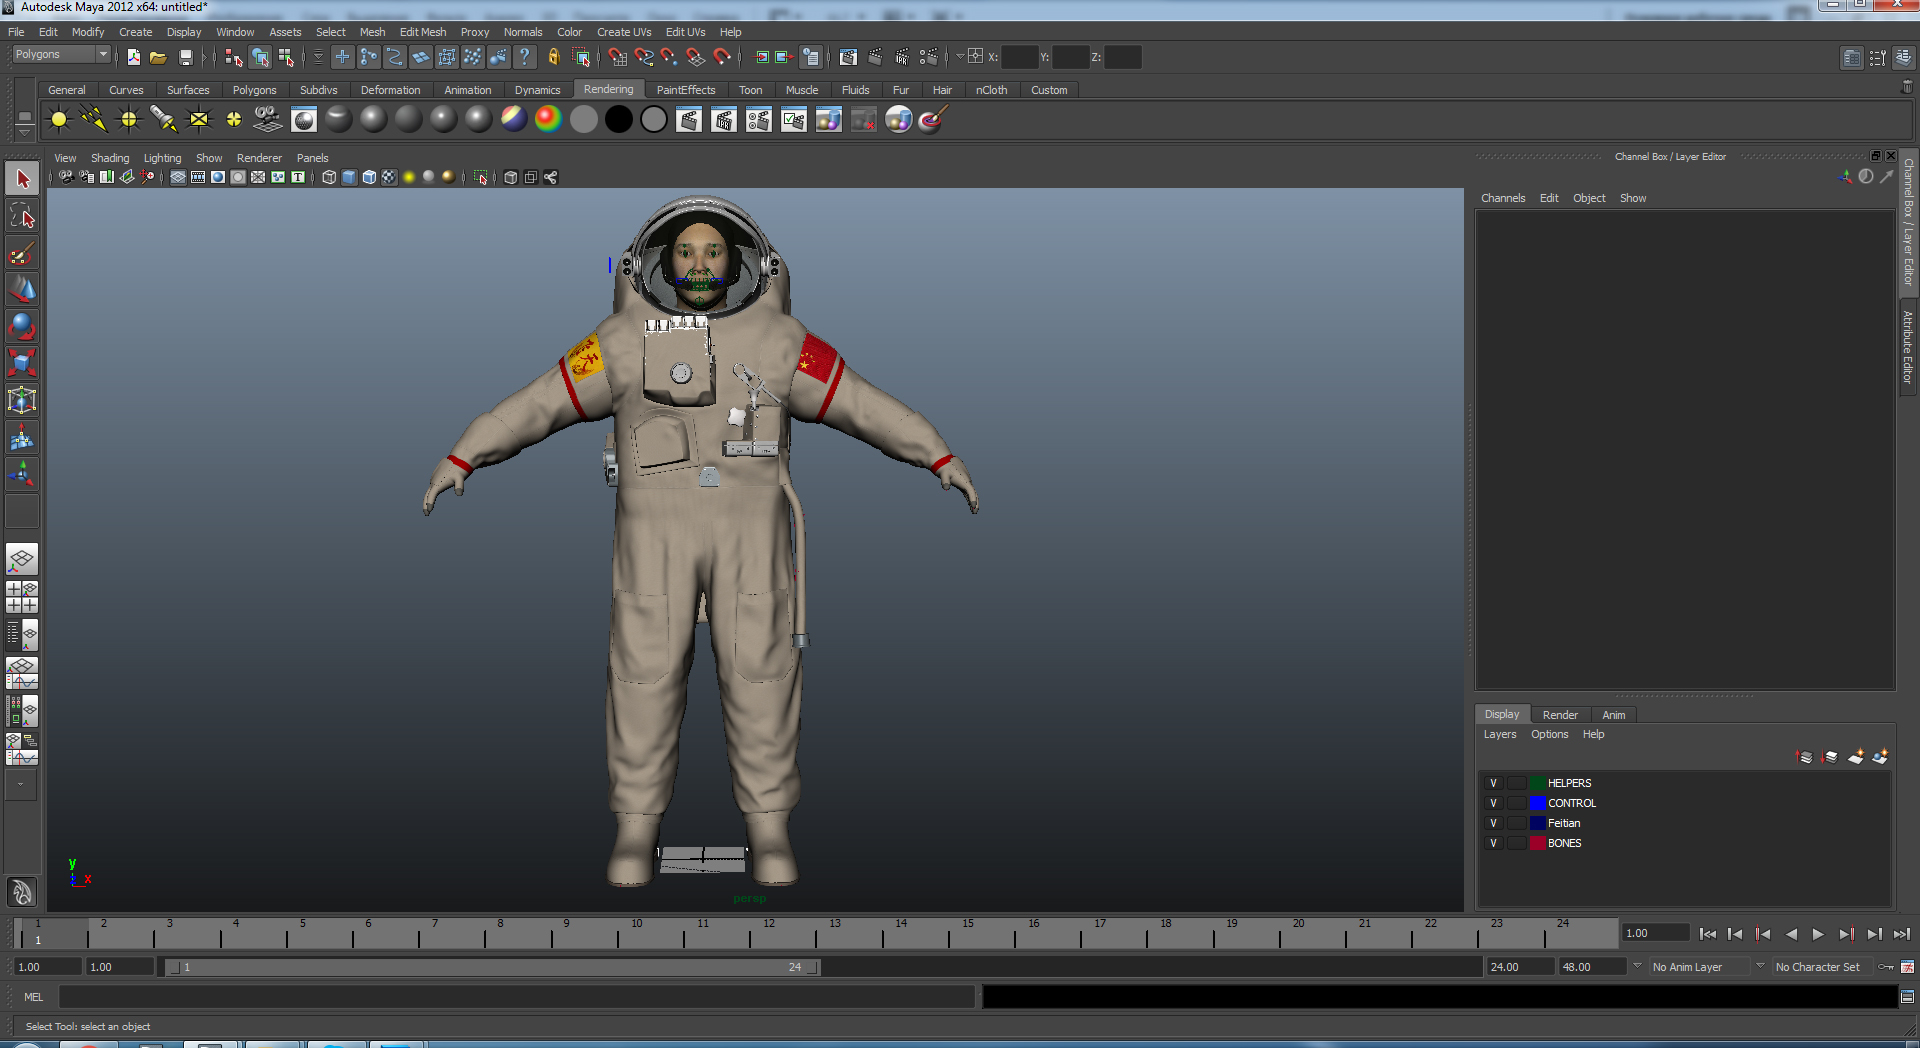Toggle visibility of the Feitian layer
Screen dimensions: 1920x1048
click(1494, 823)
